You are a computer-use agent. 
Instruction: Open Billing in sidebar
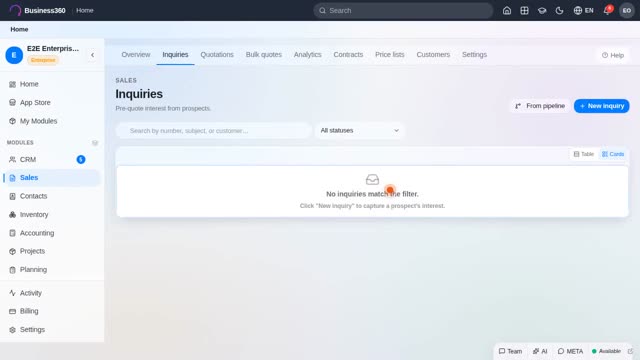click(x=52, y=311)
